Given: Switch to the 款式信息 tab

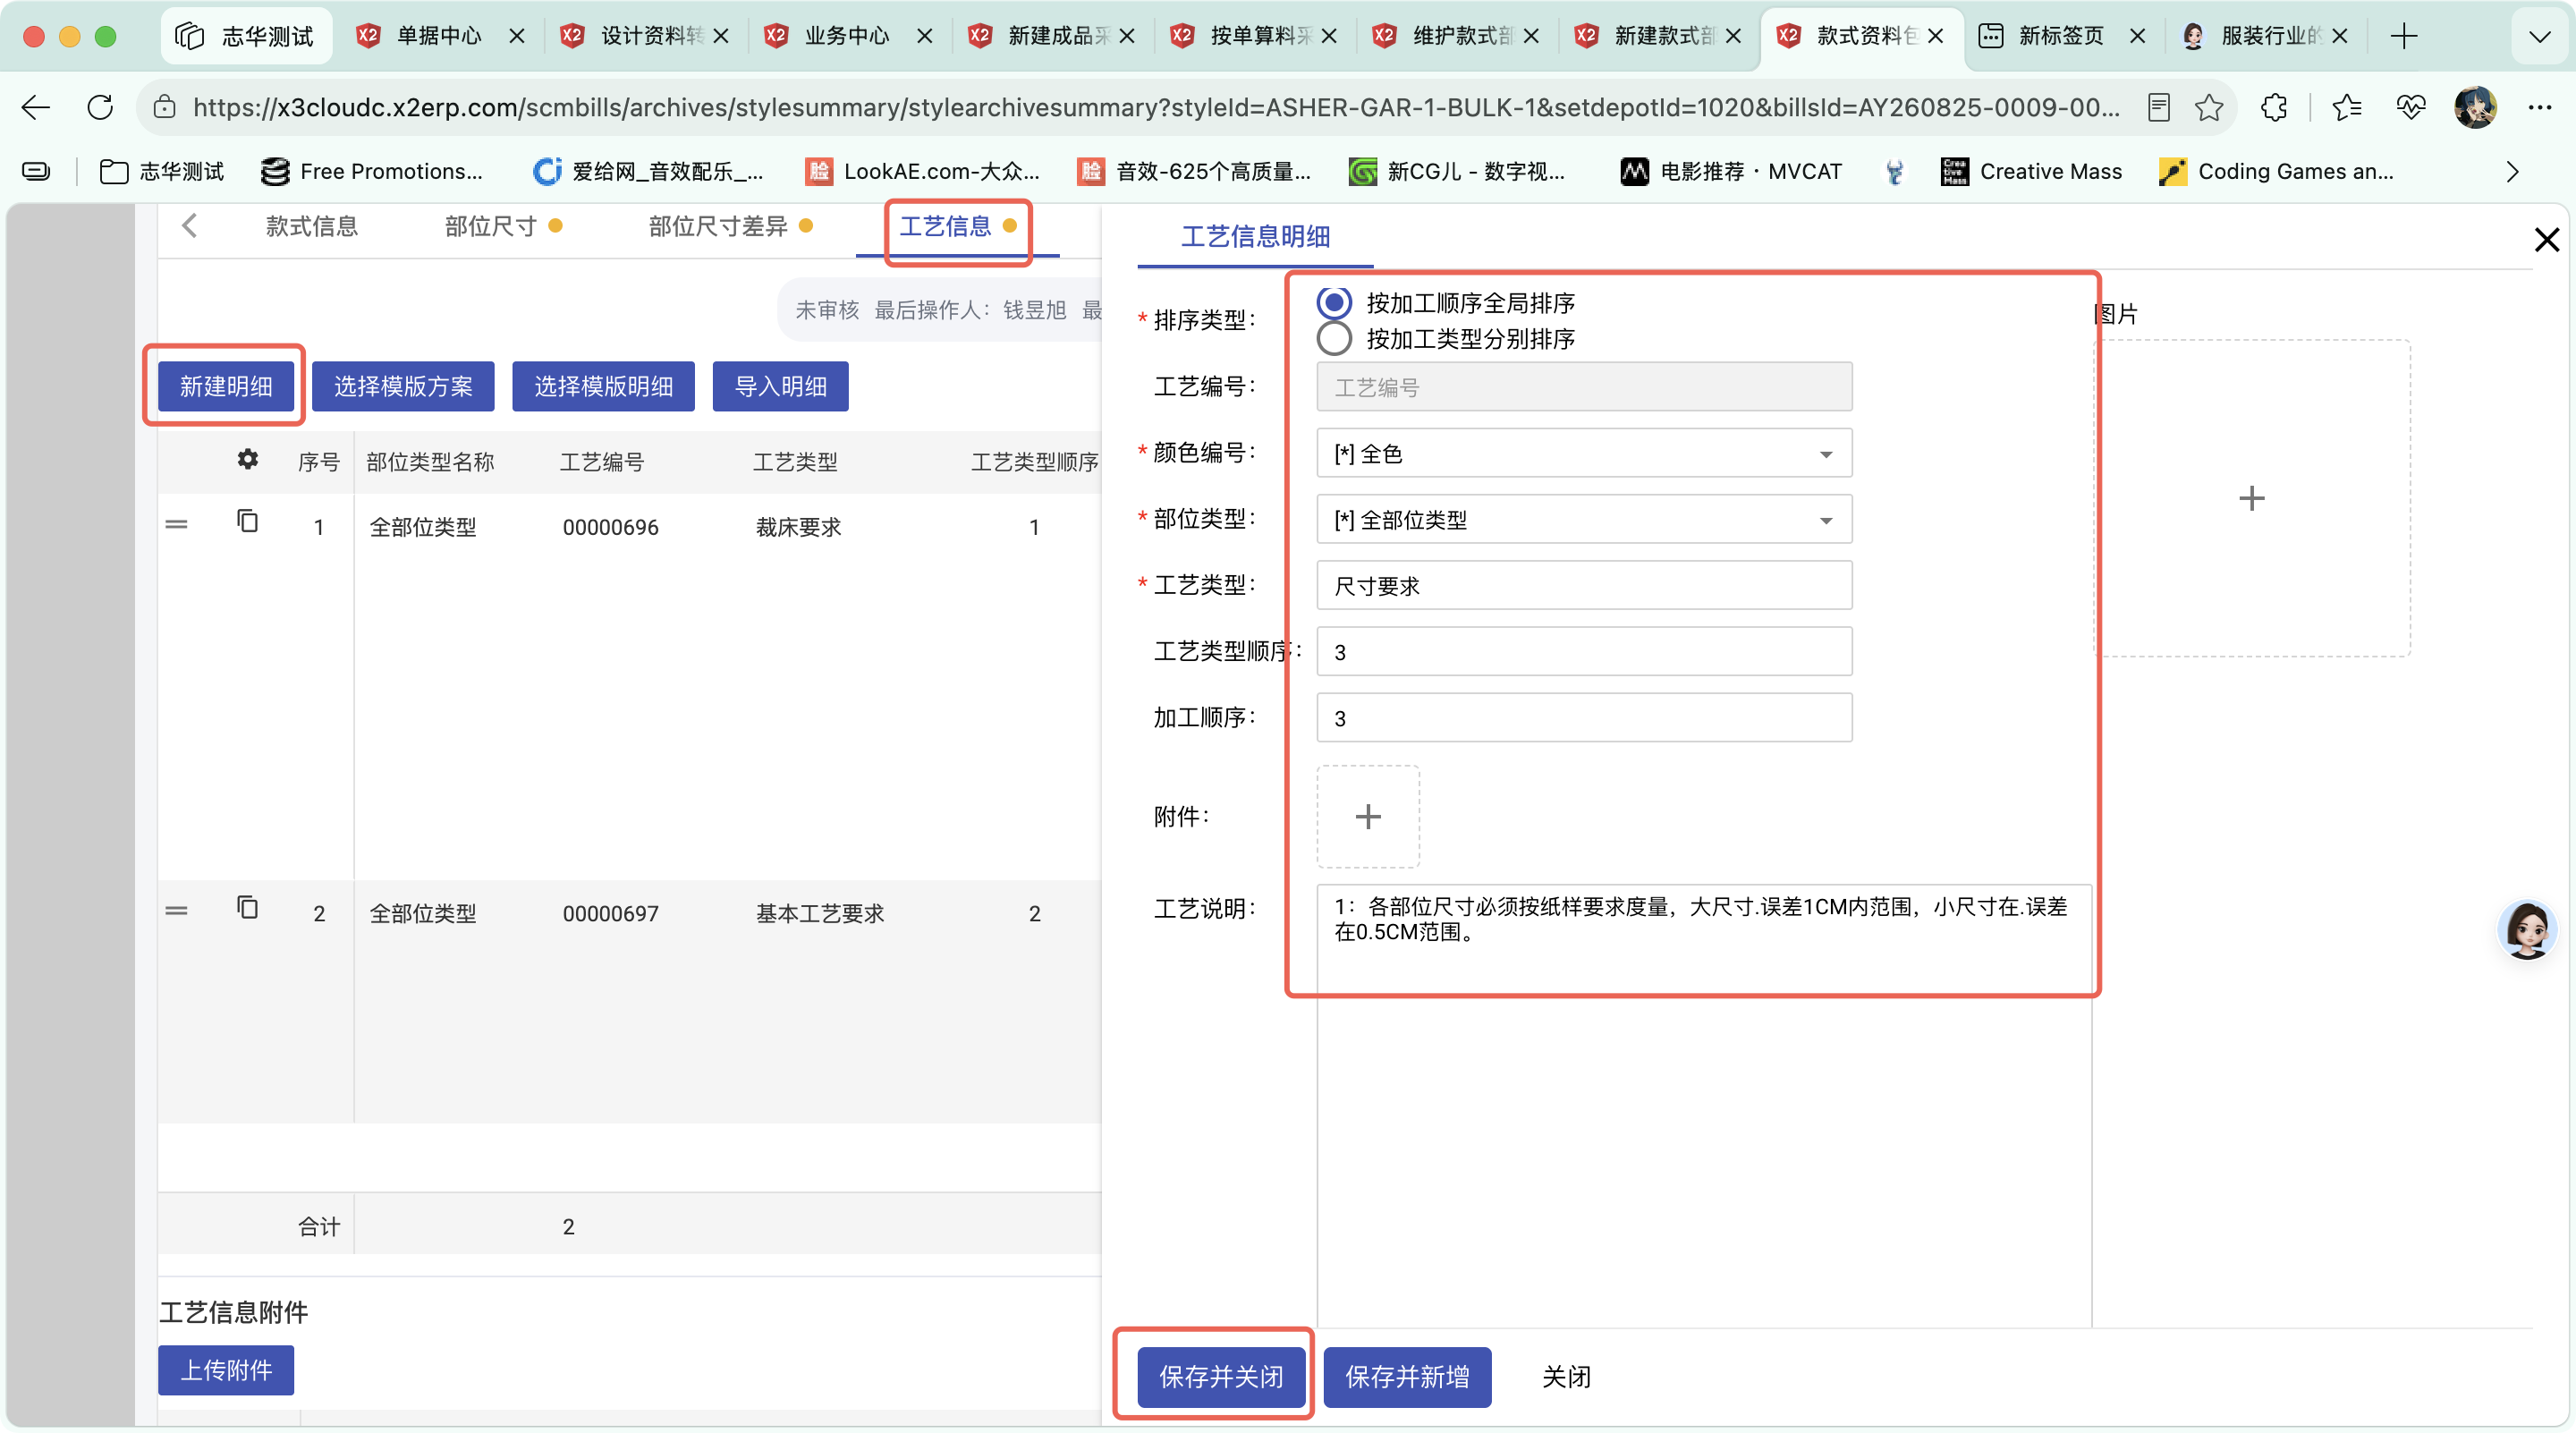Looking at the screenshot, I should tap(311, 226).
